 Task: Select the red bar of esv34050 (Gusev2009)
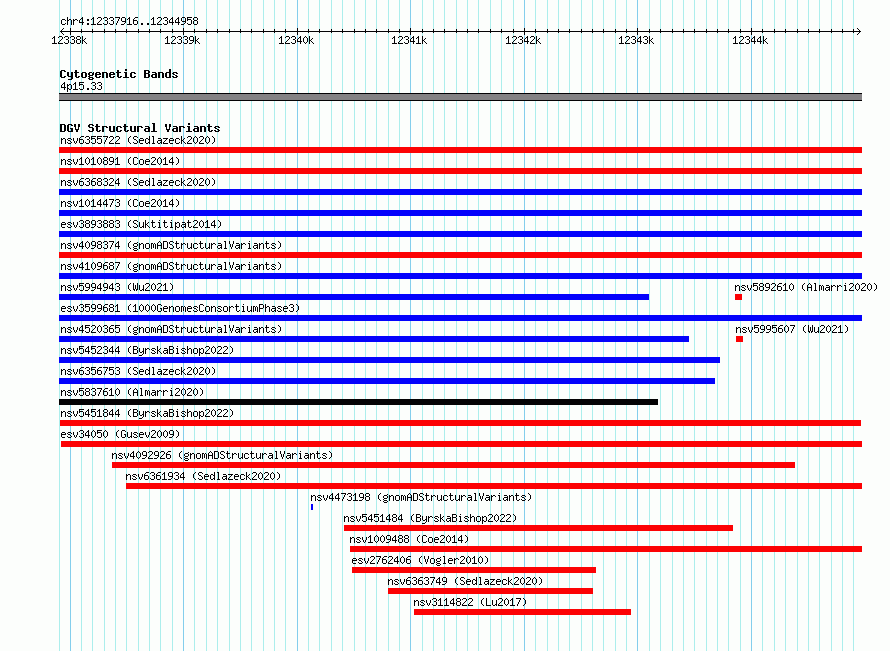[461, 444]
